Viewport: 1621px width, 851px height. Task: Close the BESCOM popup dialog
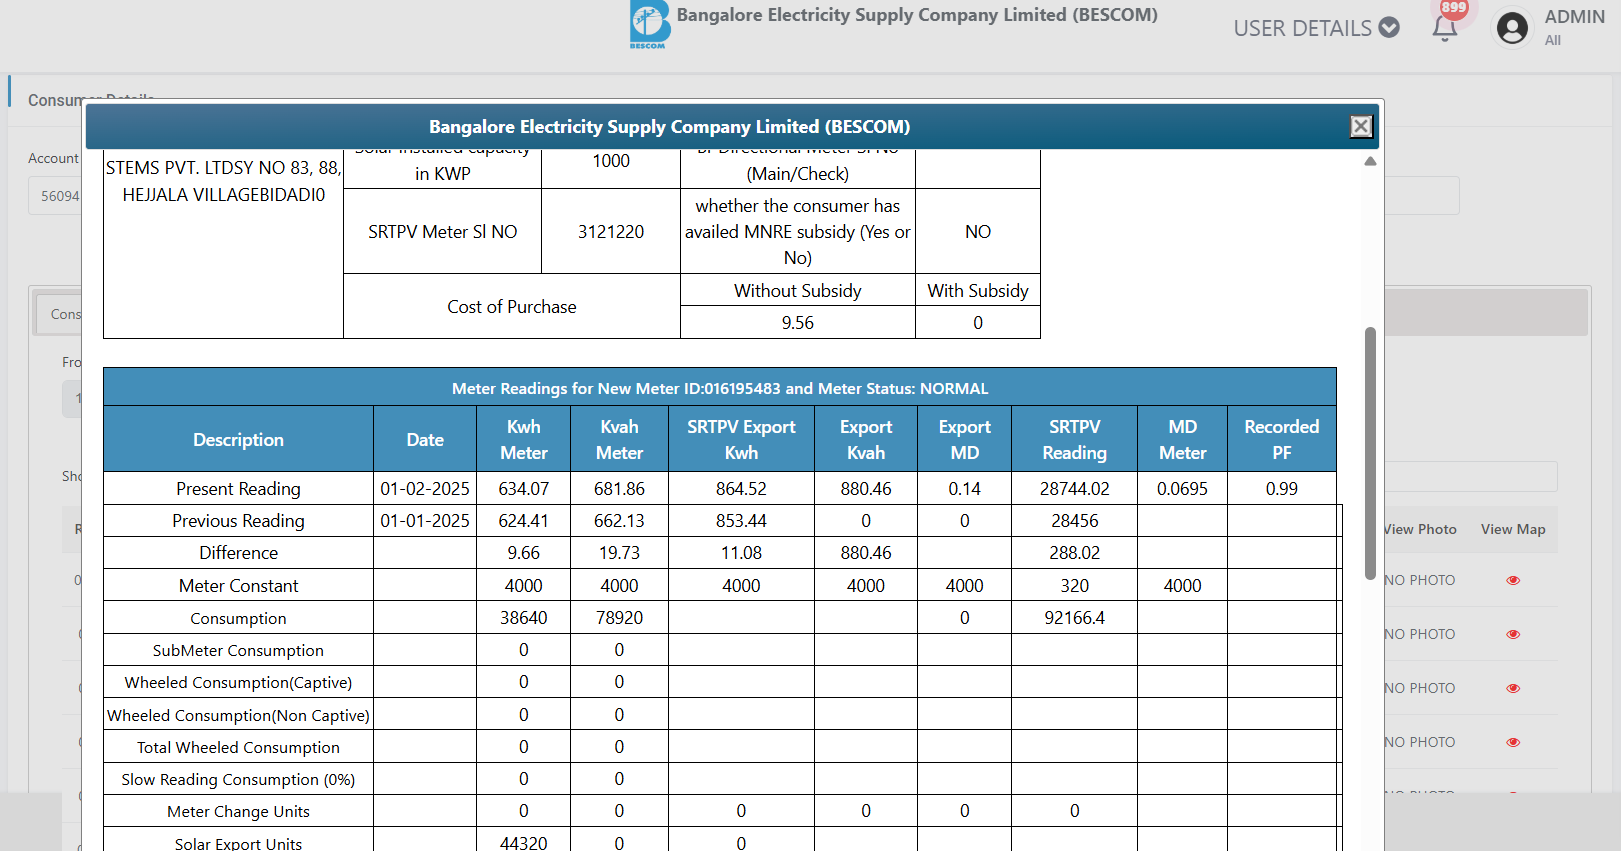pos(1361,126)
